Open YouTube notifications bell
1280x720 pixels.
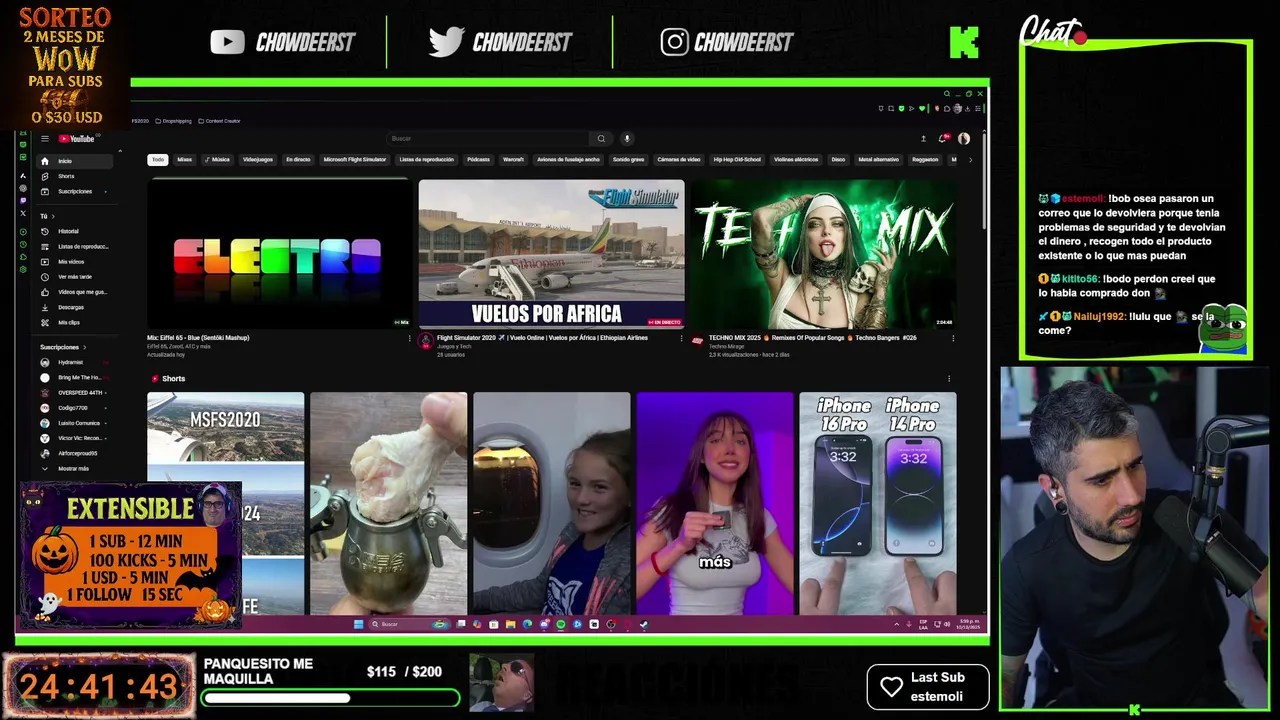tap(942, 139)
